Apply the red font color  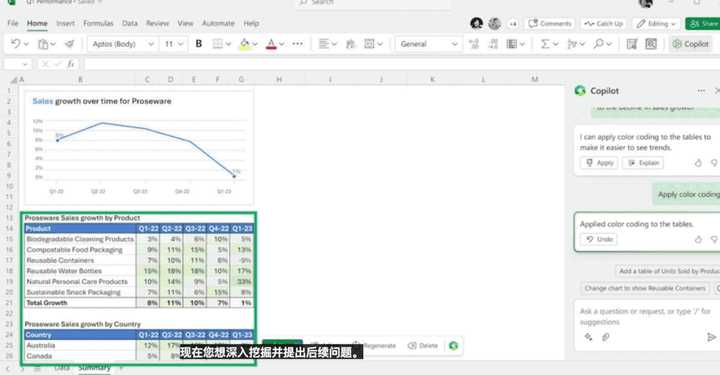[x=271, y=44]
